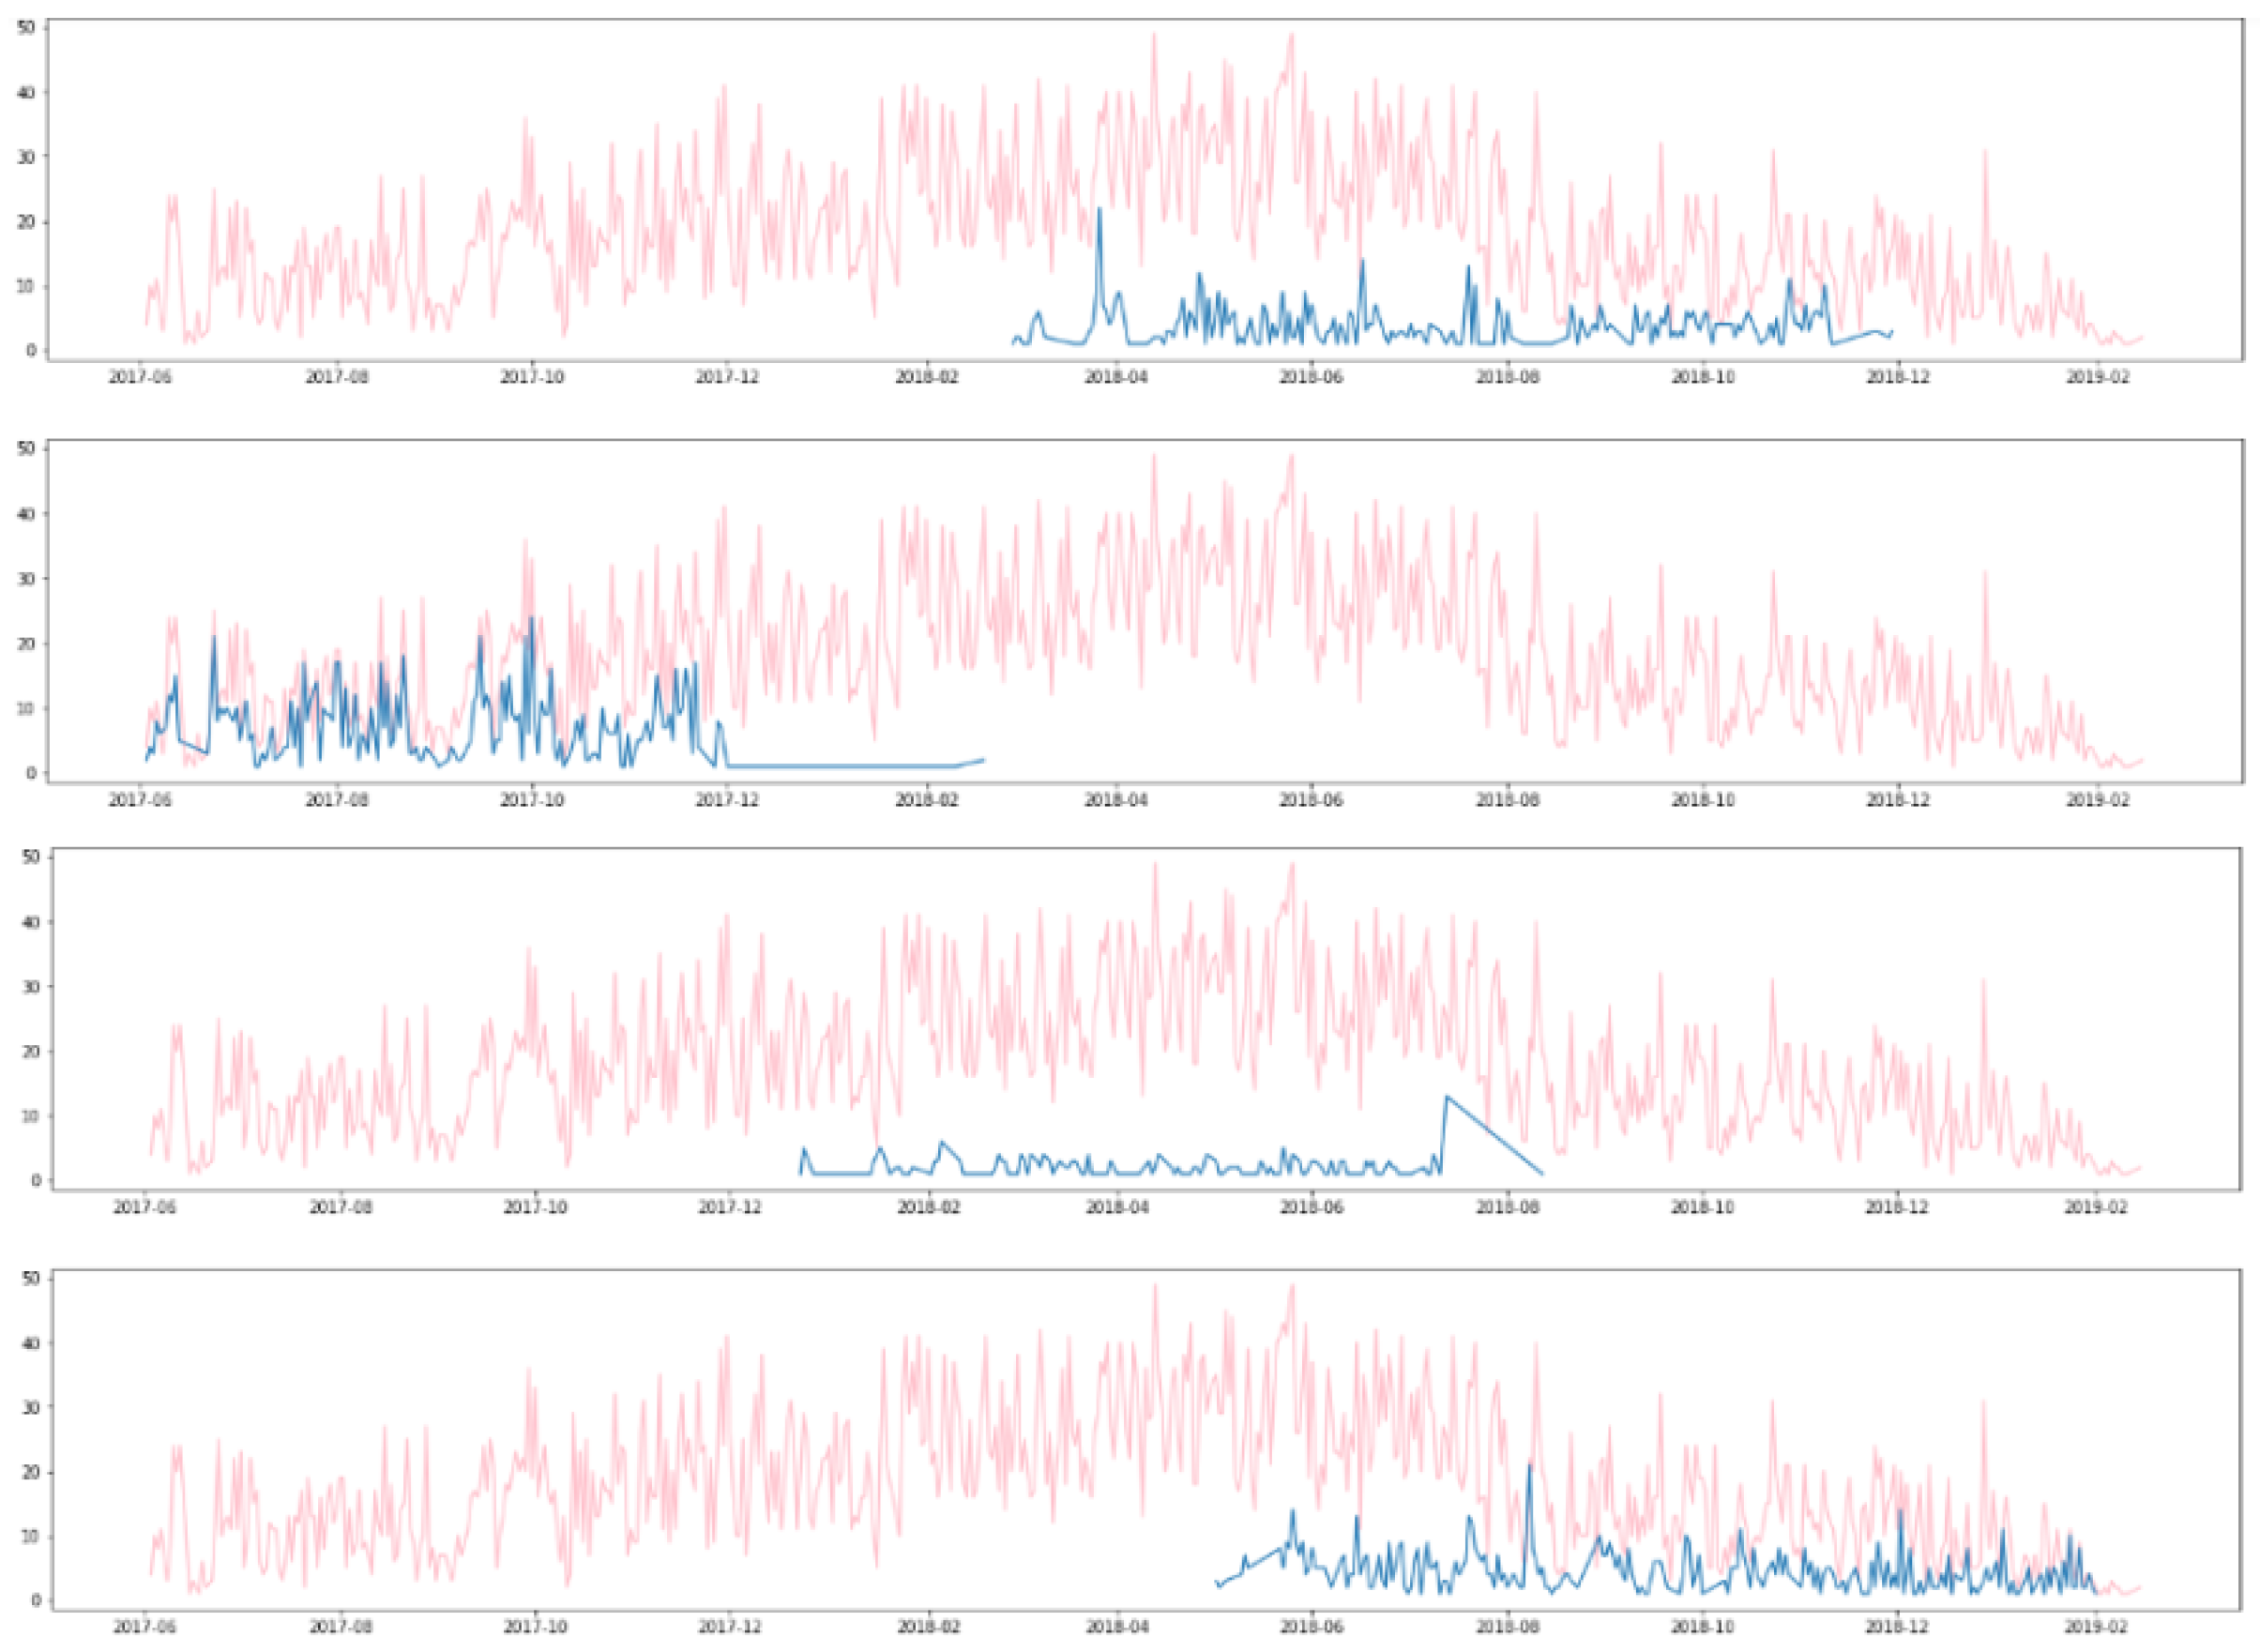The height and width of the screenshot is (1652, 2260).
Task: Click the 2018-02 label on the second chart
Action: [x=926, y=800]
